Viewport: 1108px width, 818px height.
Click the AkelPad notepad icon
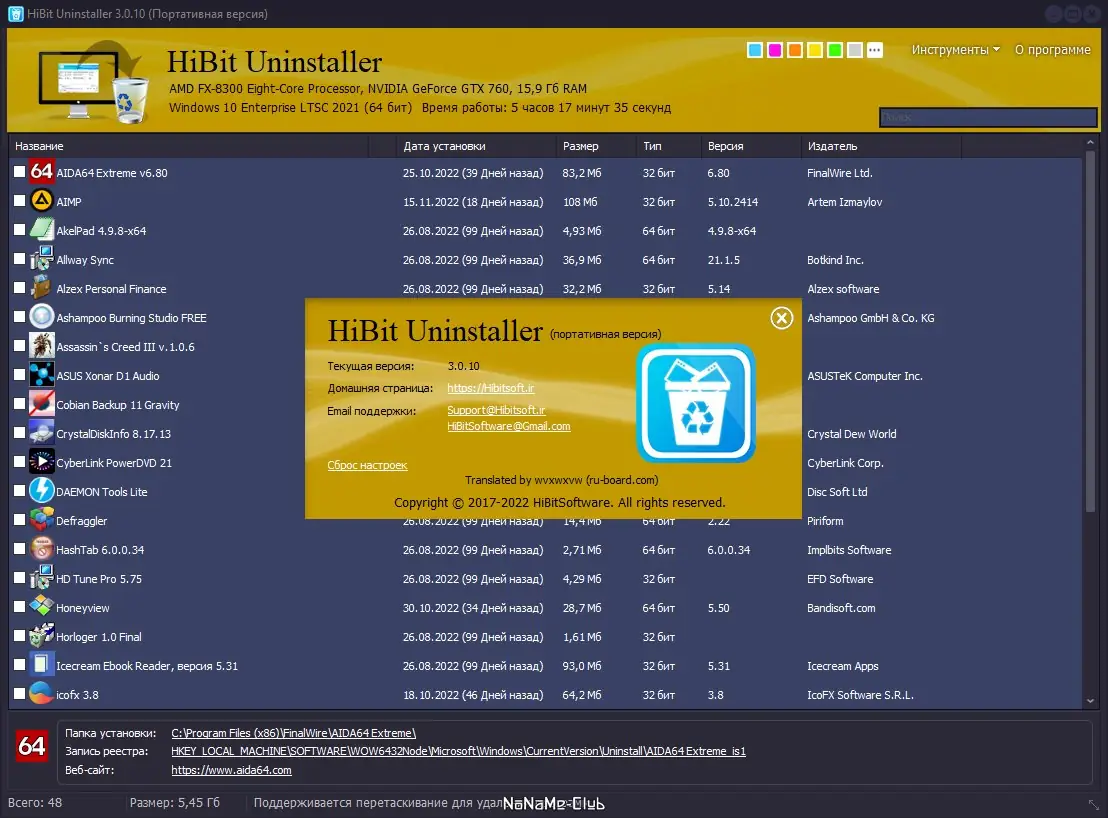42,230
